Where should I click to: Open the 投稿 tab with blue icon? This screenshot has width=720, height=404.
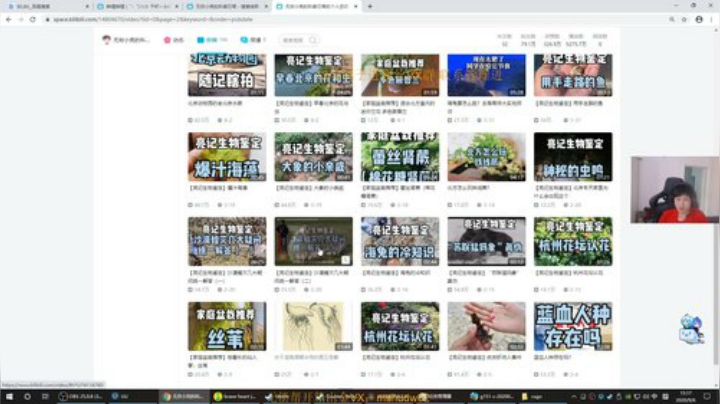(212, 40)
